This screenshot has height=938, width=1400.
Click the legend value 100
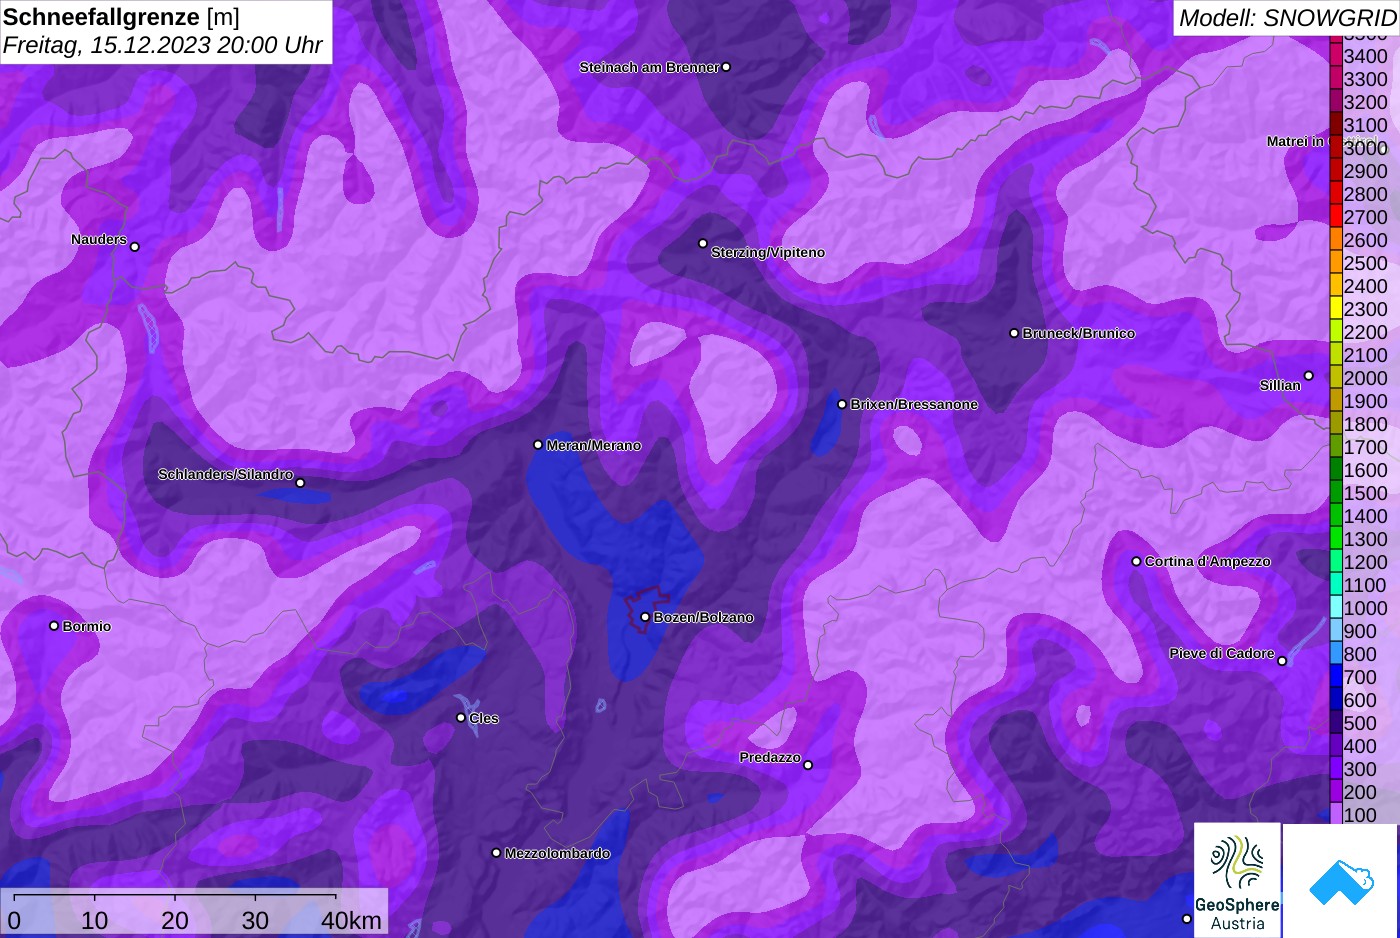coord(1360,815)
